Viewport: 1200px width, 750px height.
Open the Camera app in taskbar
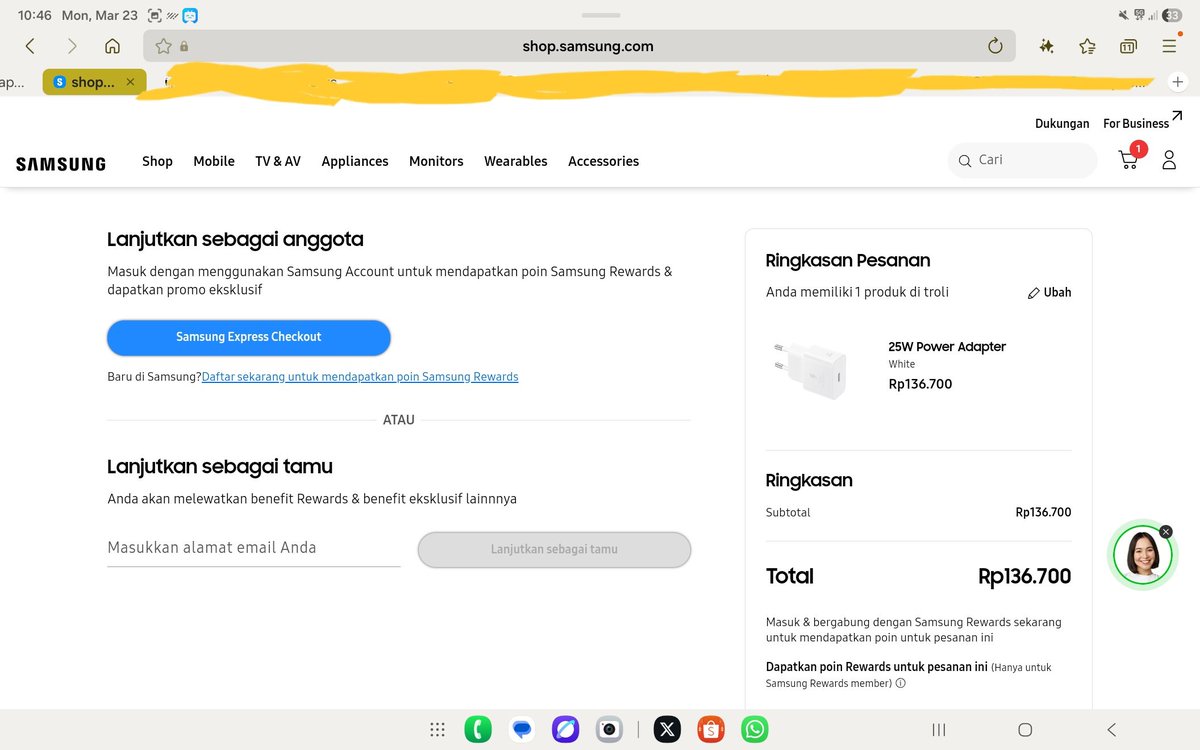point(609,730)
